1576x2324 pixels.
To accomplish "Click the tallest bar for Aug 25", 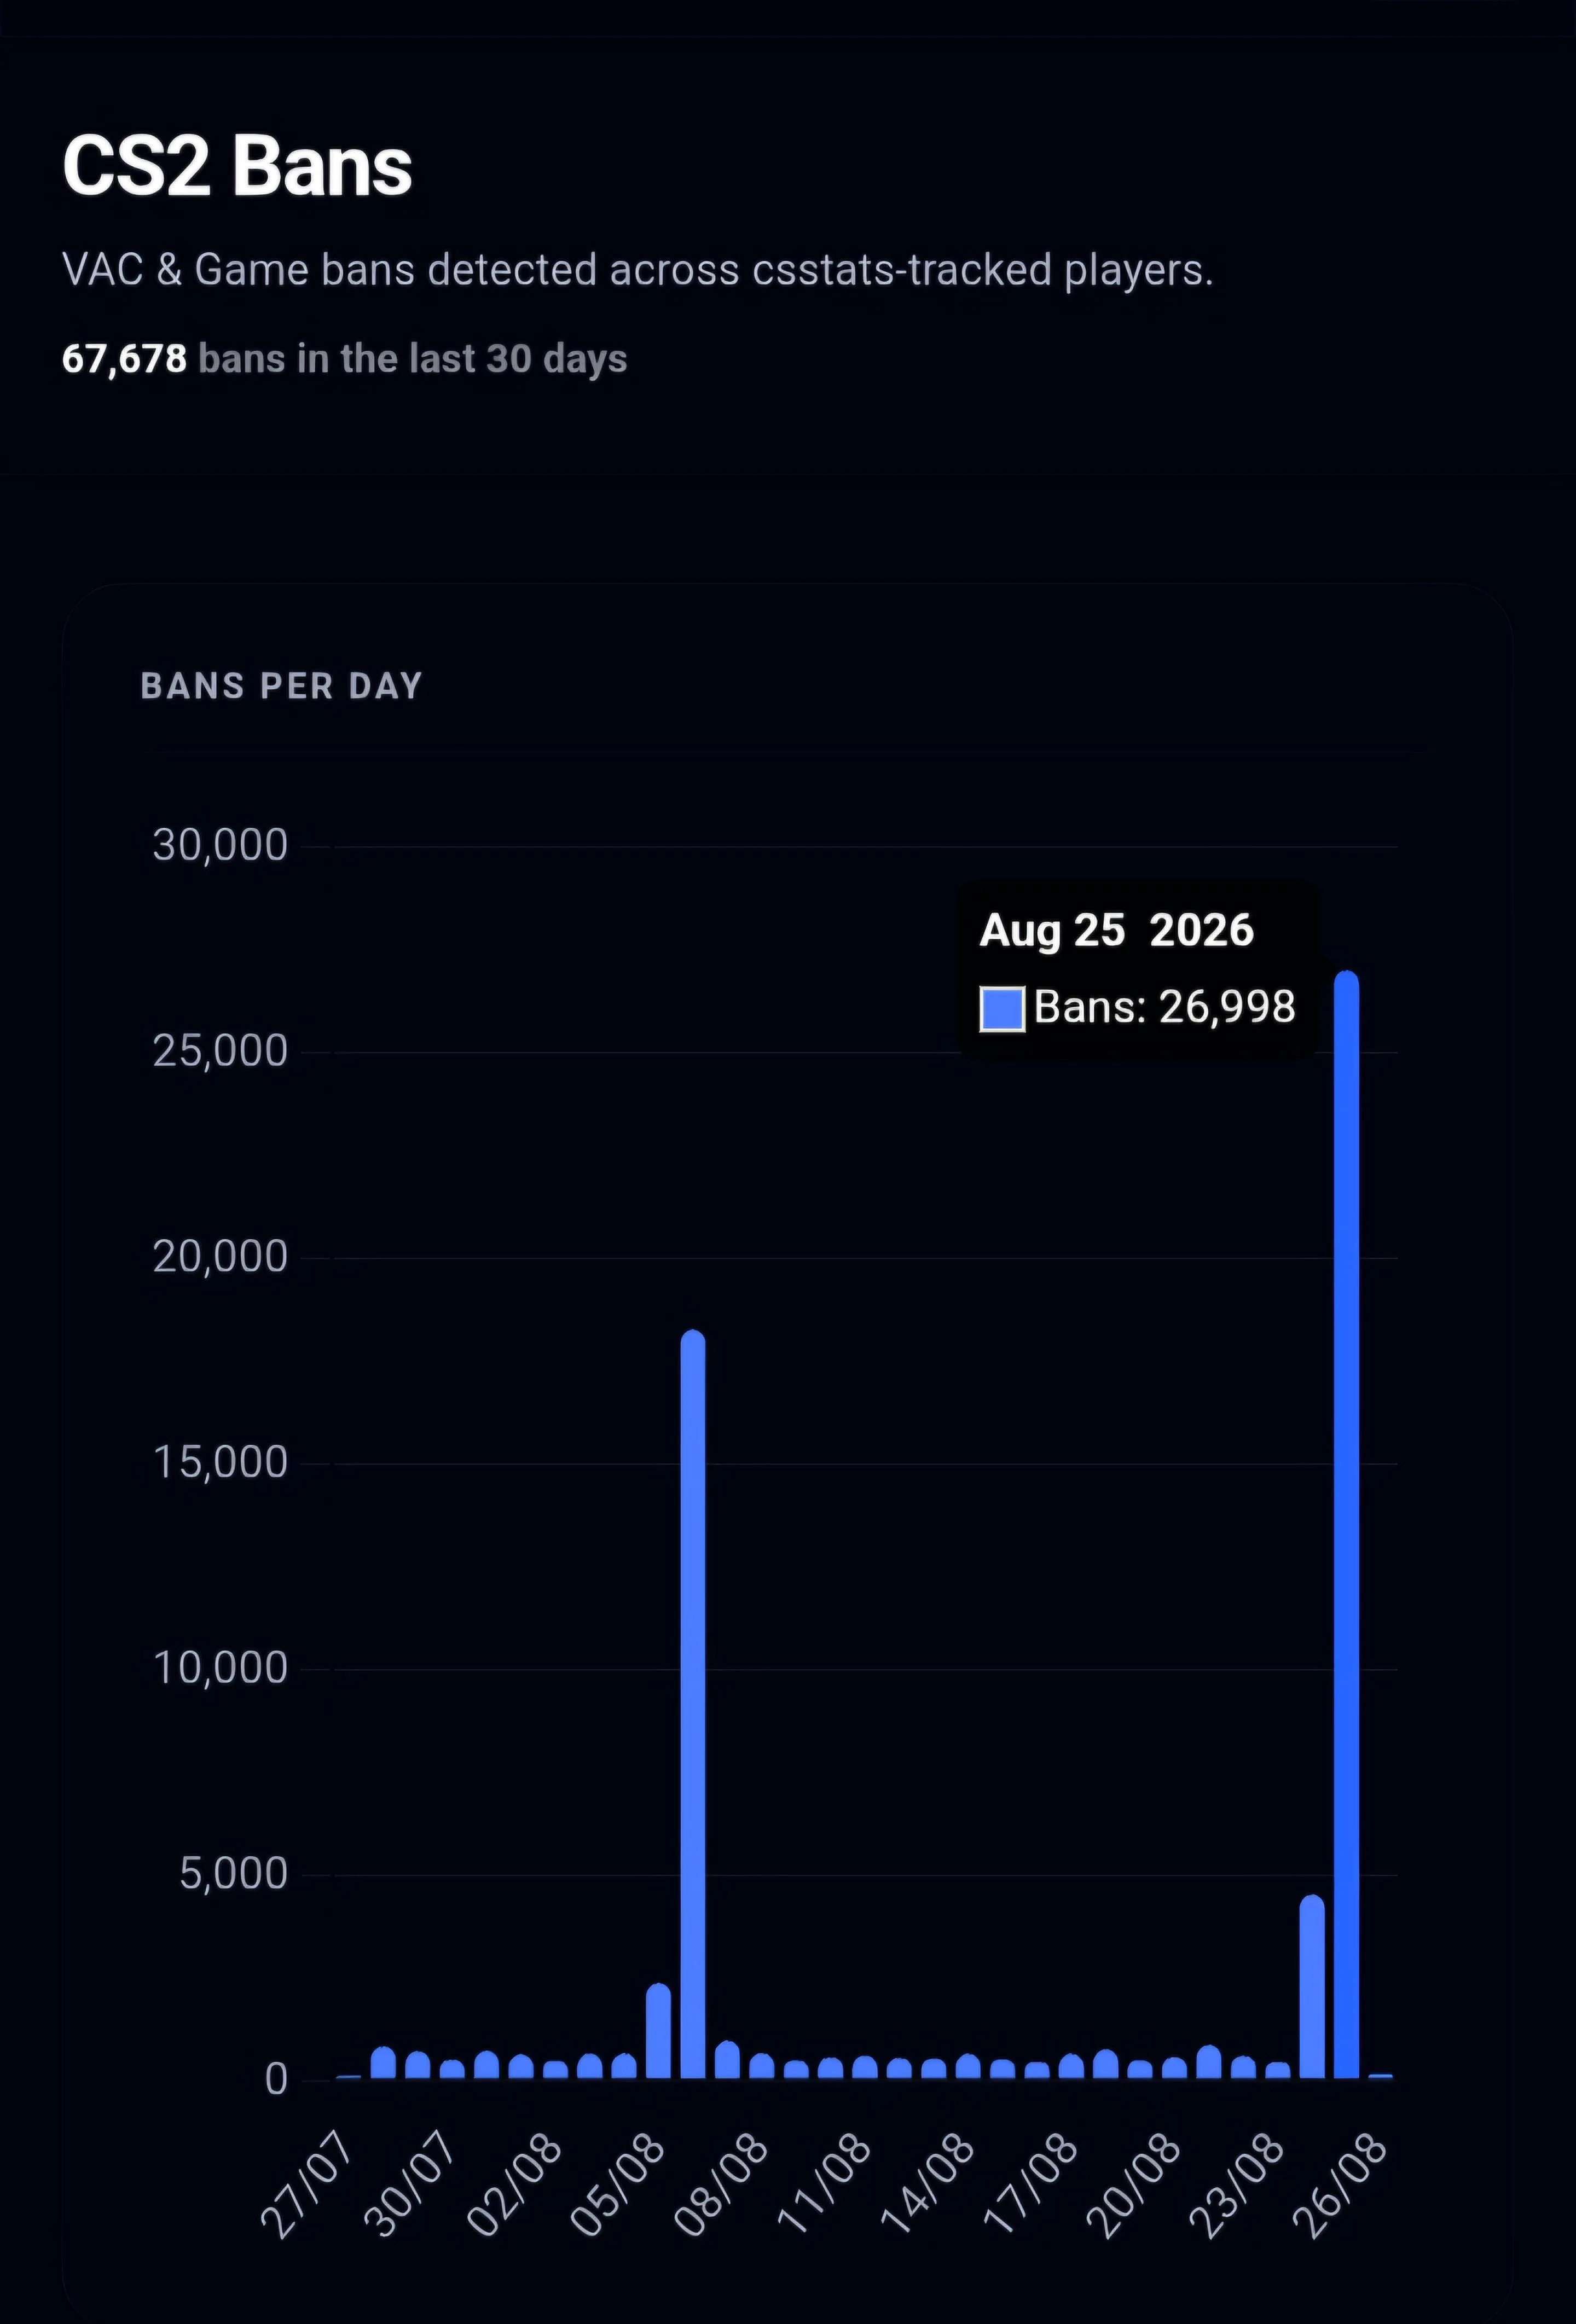I will [x=1346, y=1524].
